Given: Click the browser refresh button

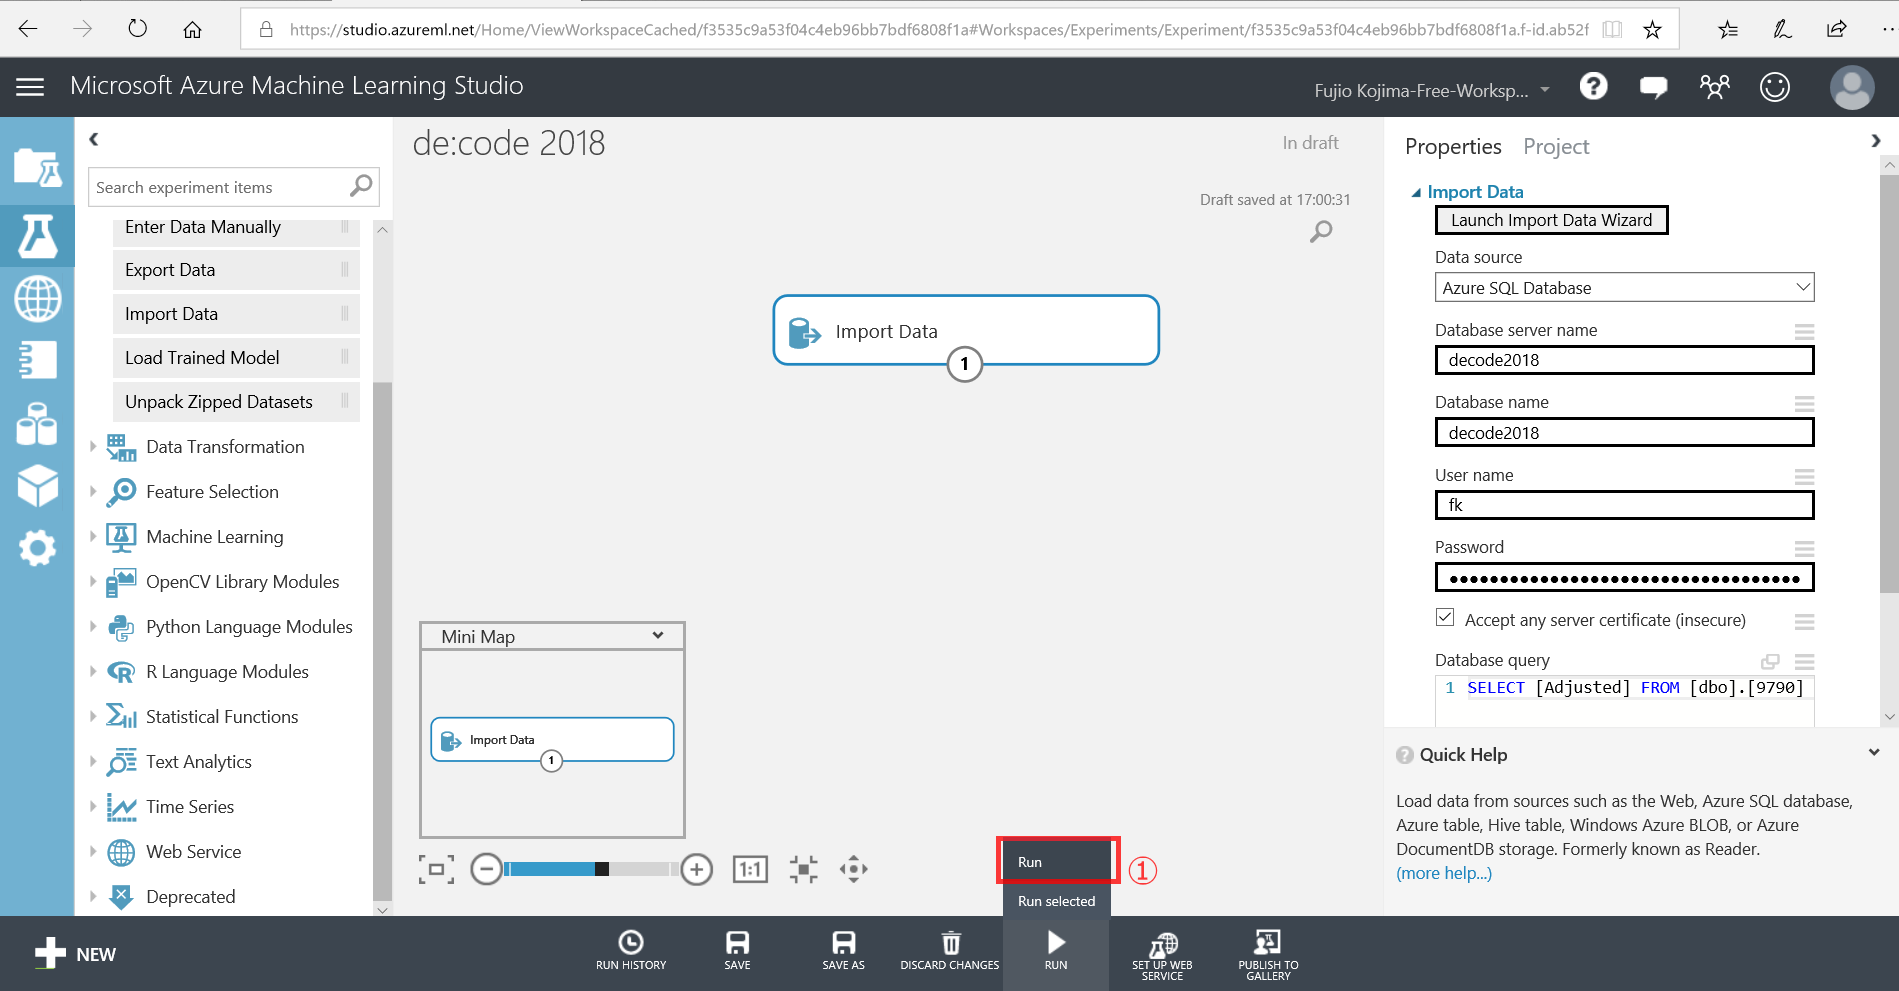Looking at the screenshot, I should coord(137,29).
